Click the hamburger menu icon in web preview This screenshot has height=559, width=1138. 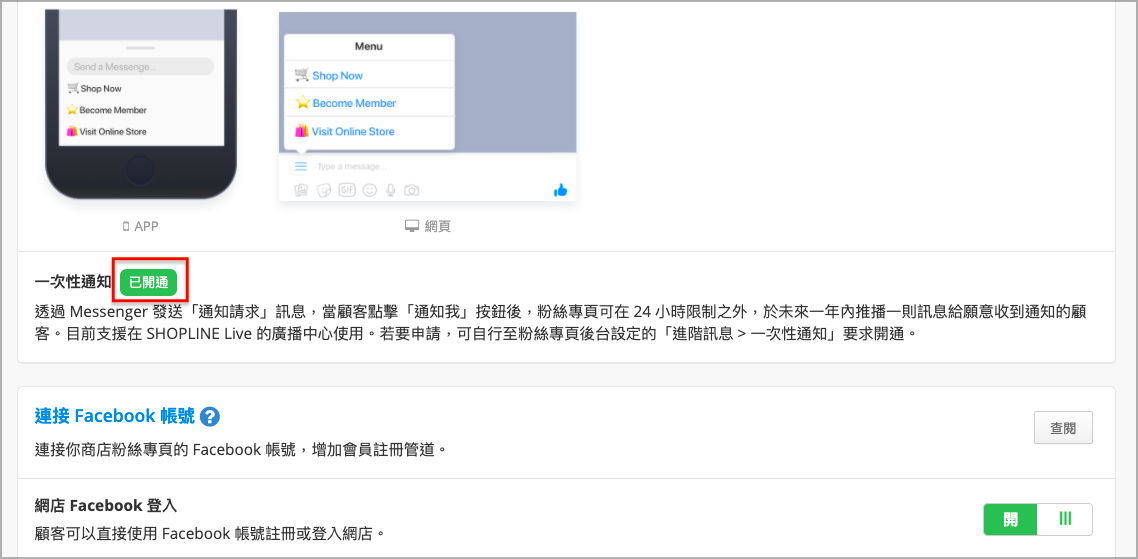(301, 166)
